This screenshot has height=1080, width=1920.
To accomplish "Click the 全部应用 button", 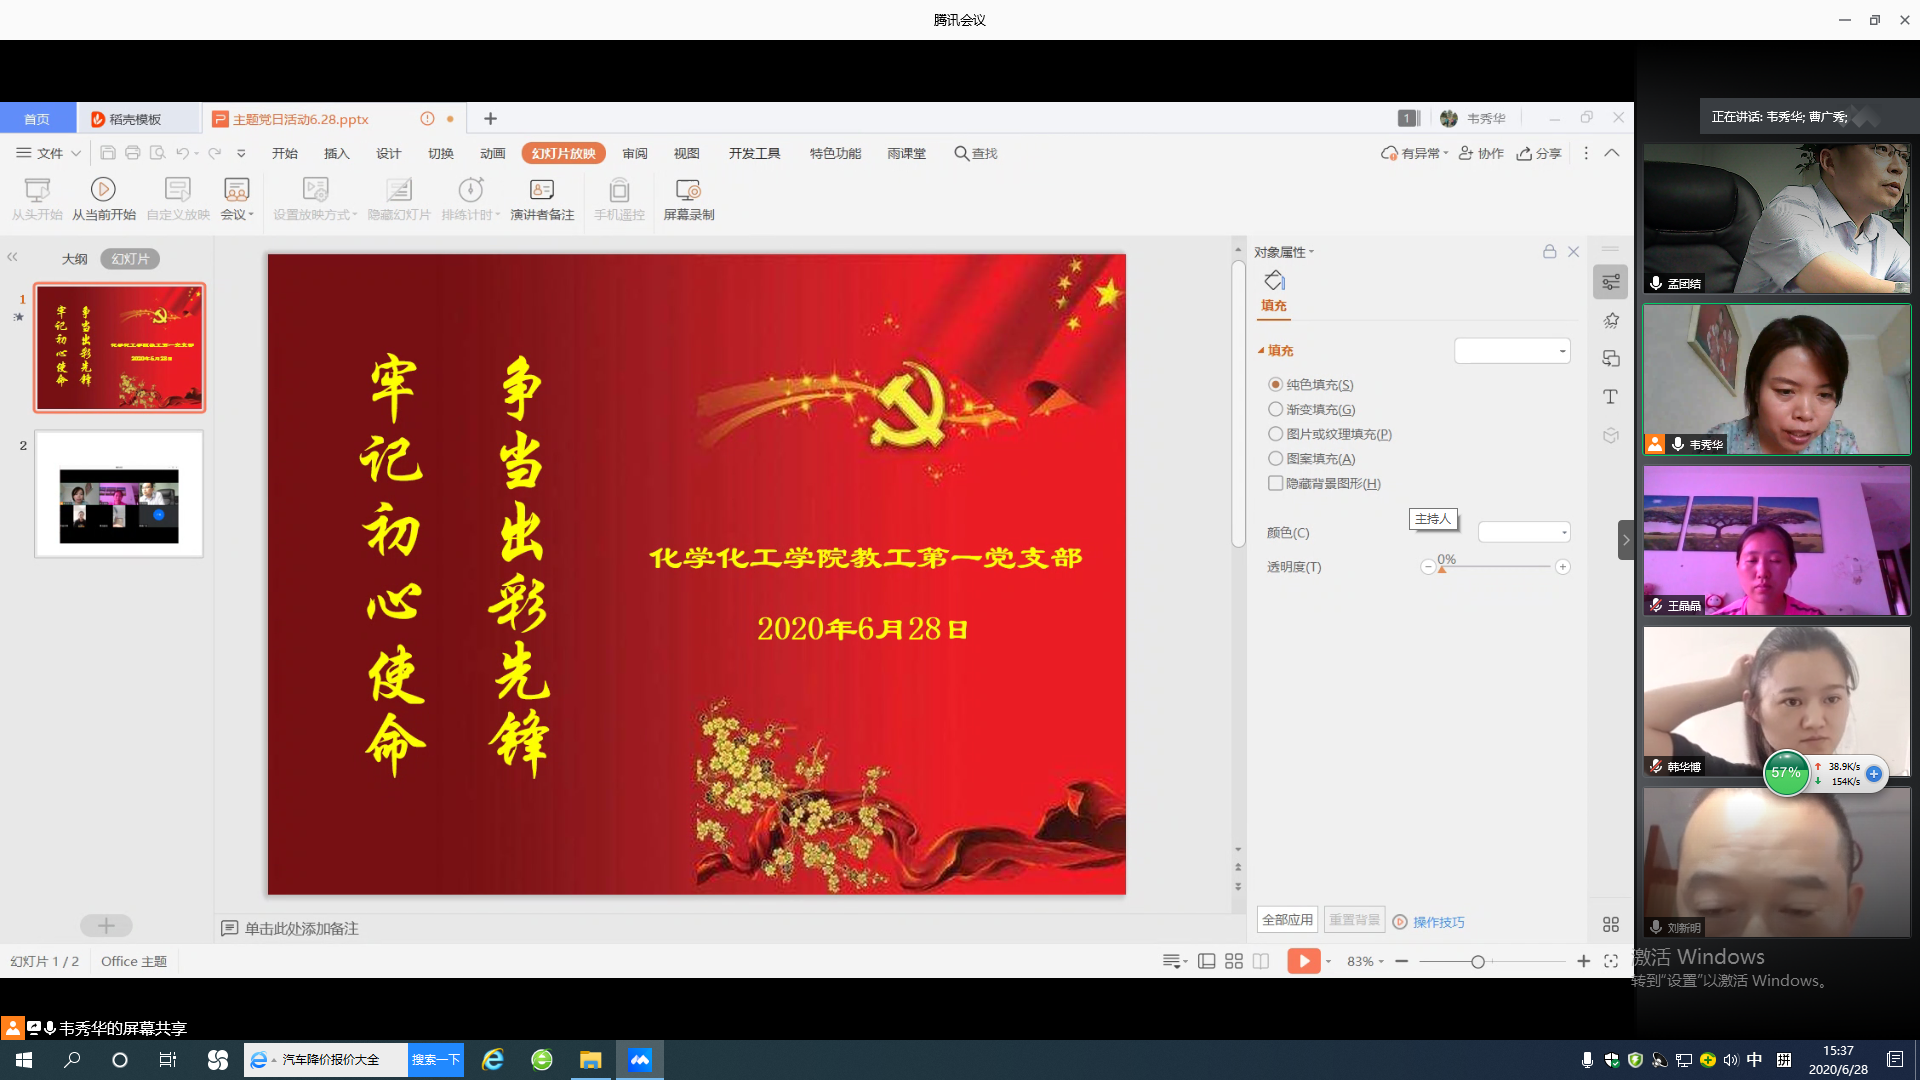I will (x=1287, y=920).
